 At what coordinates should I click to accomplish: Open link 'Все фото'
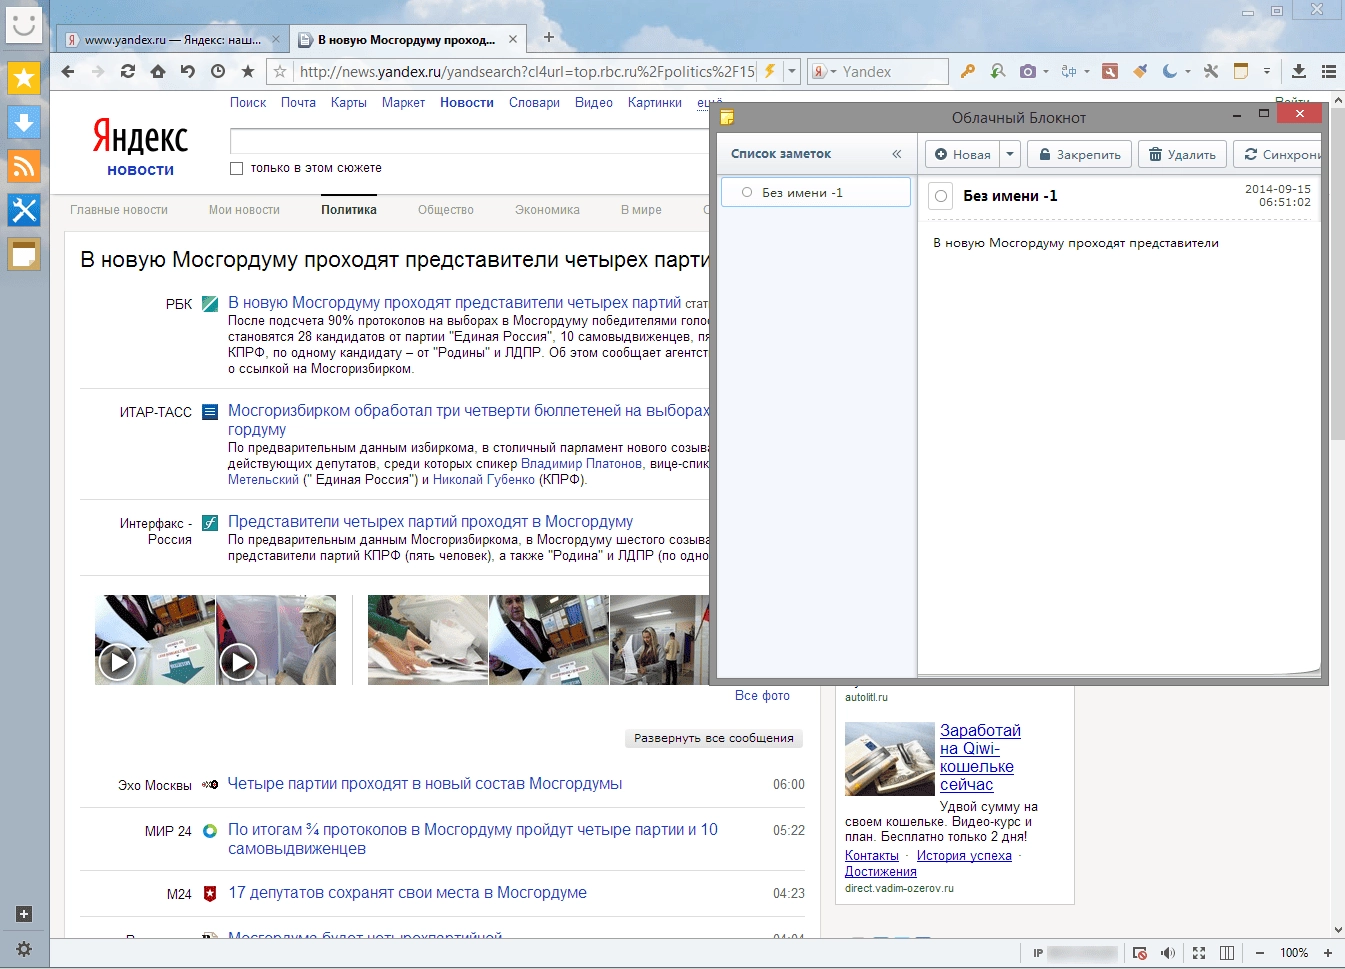tap(762, 695)
